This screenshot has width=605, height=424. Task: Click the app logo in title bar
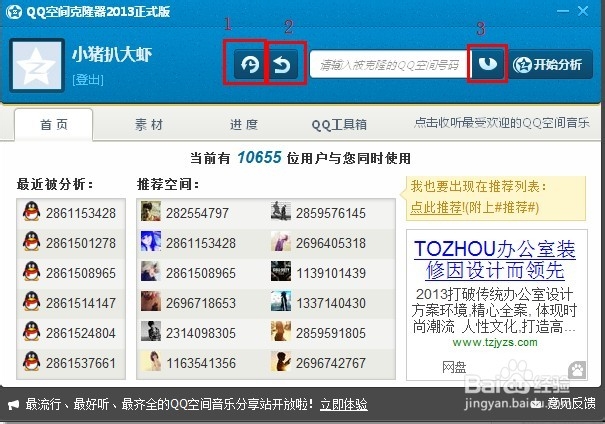(x=14, y=12)
